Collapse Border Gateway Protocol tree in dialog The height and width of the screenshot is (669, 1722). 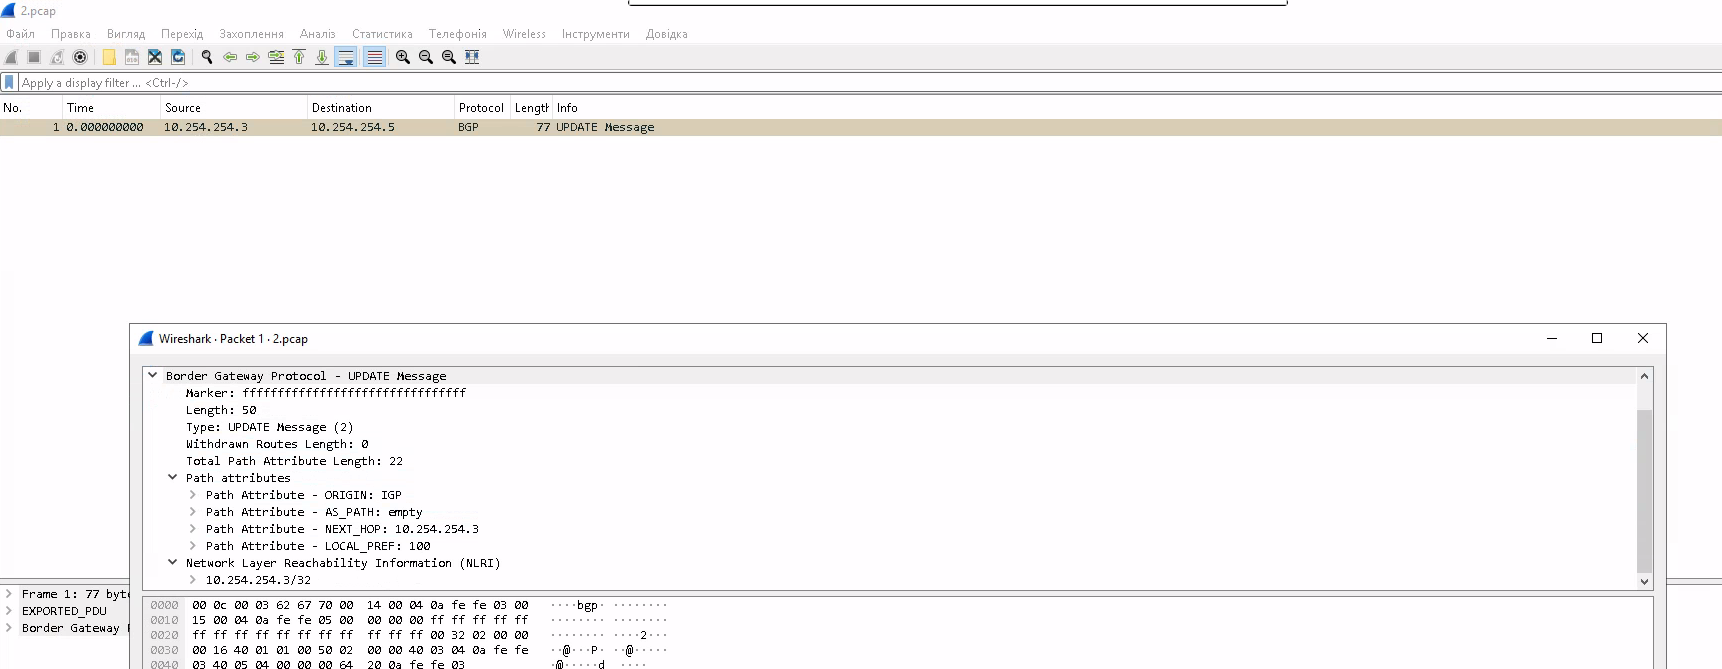pyautogui.click(x=153, y=376)
